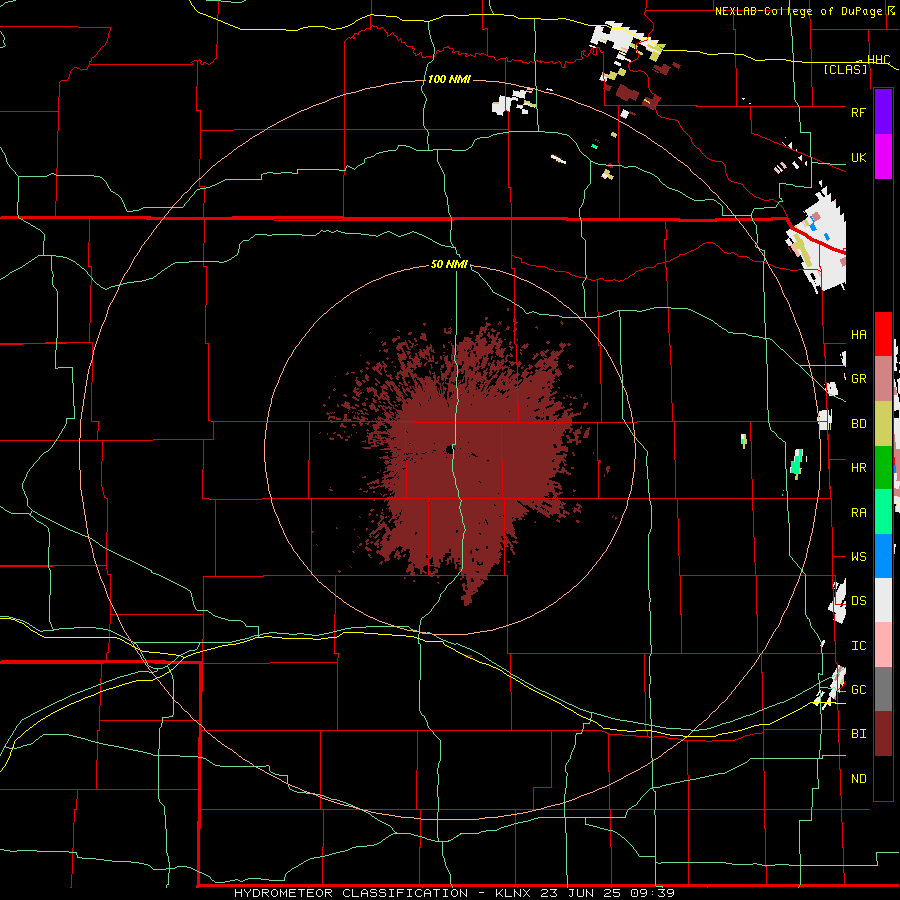Viewport: 900px width, 900px height.
Task: Click the HA legend label
Action: (x=858, y=335)
